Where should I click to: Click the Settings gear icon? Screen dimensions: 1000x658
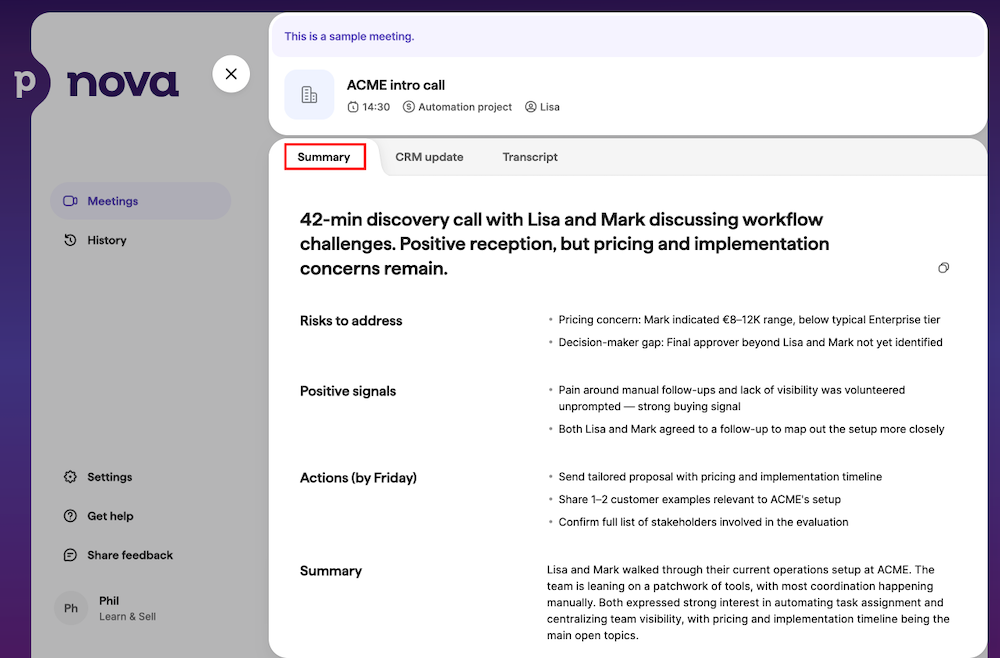[70, 477]
